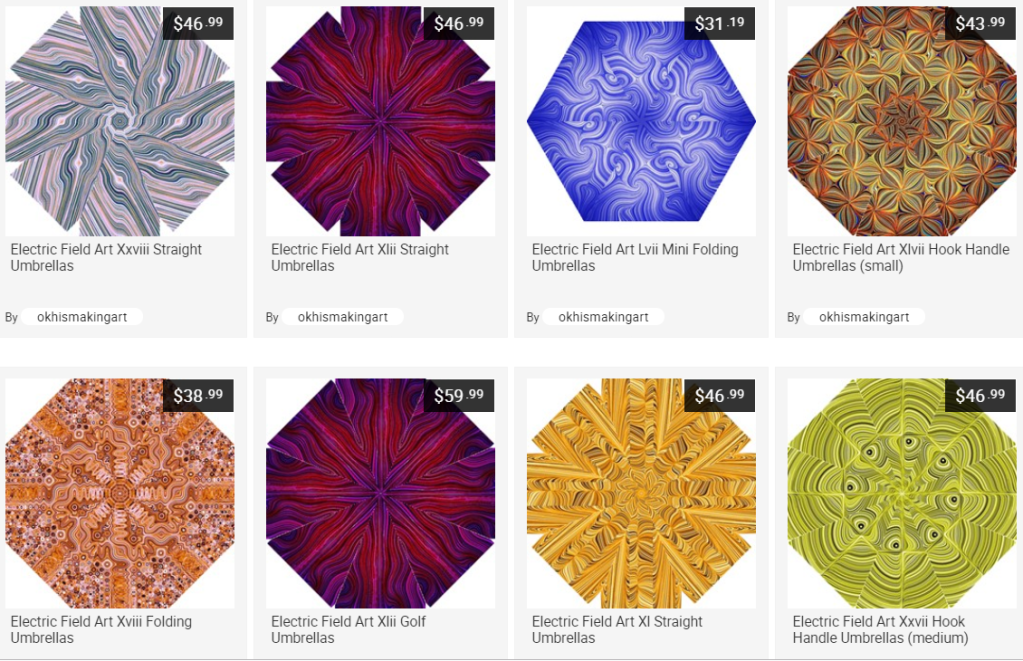Screen dimensions: 1023x661
Task: View the orange Xlvii Hook Handle umbrella image
Action: 902,121
